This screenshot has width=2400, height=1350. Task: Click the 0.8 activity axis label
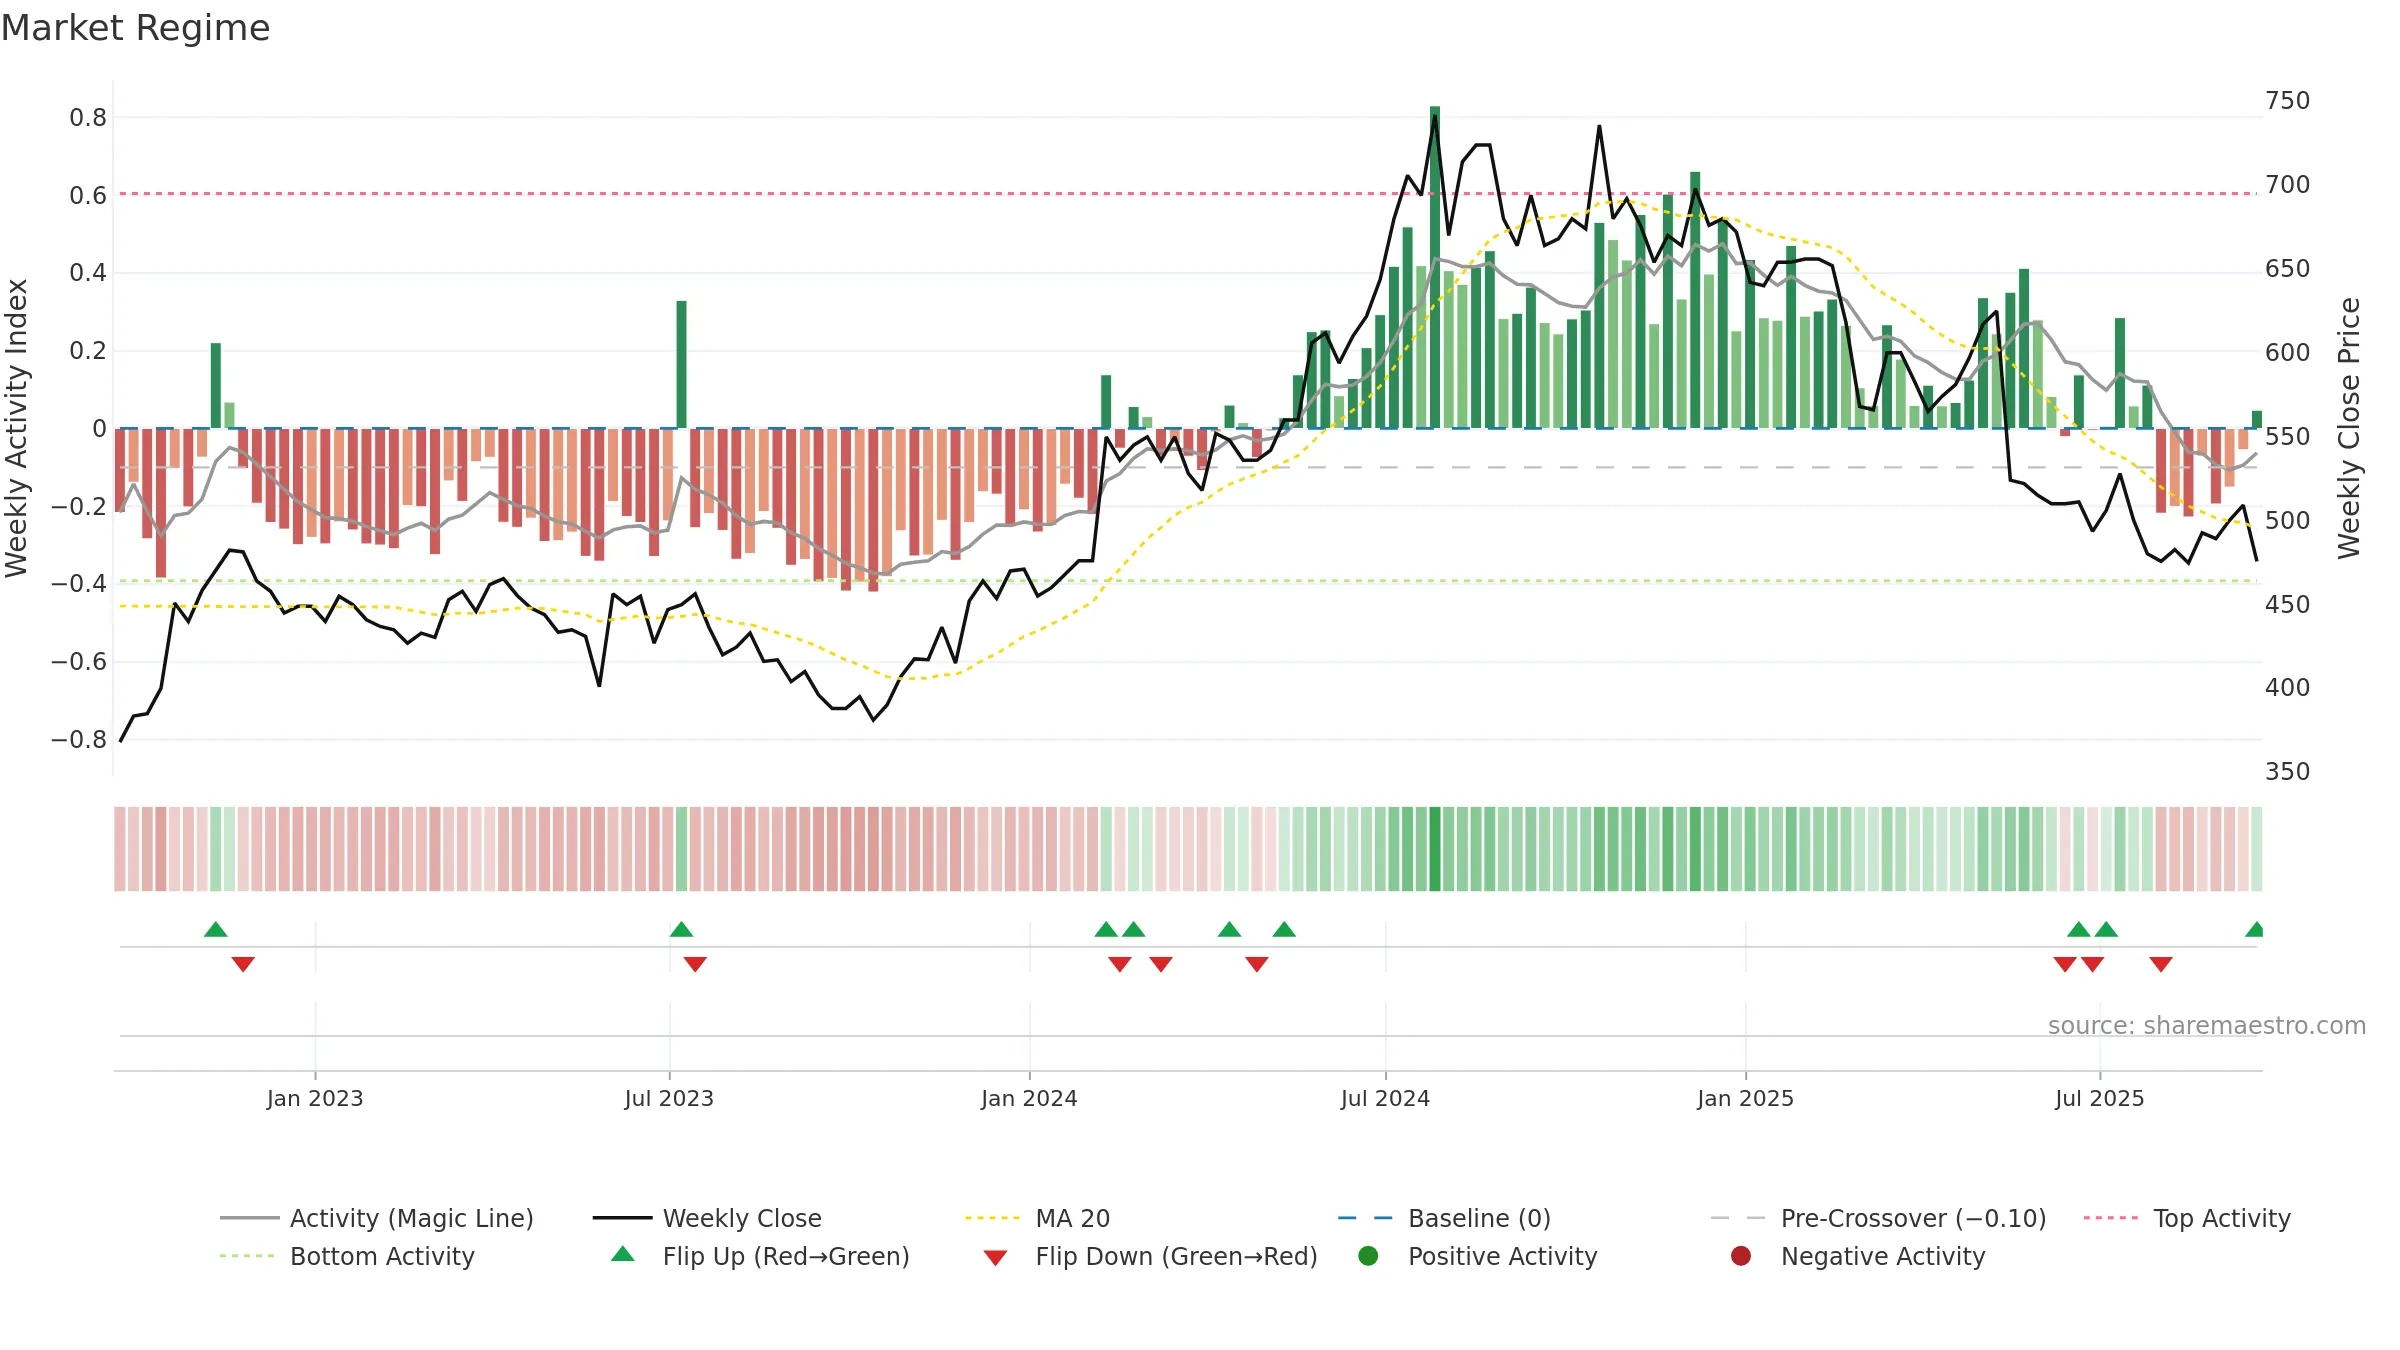[x=88, y=118]
